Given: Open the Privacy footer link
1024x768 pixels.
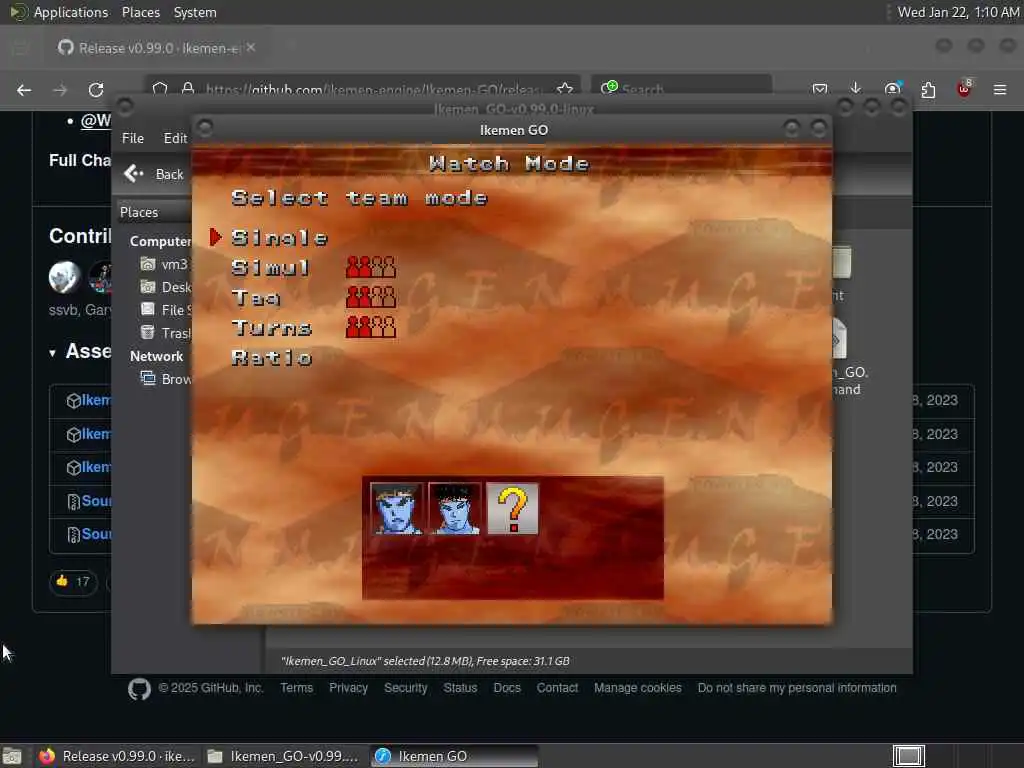Looking at the screenshot, I should click(348, 688).
